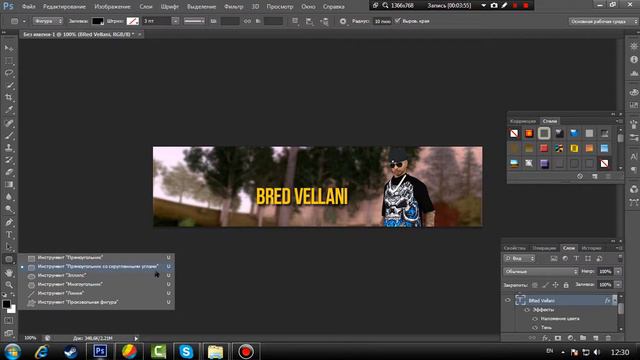Add layer mask icon
The image size is (640, 360).
coord(558,338)
